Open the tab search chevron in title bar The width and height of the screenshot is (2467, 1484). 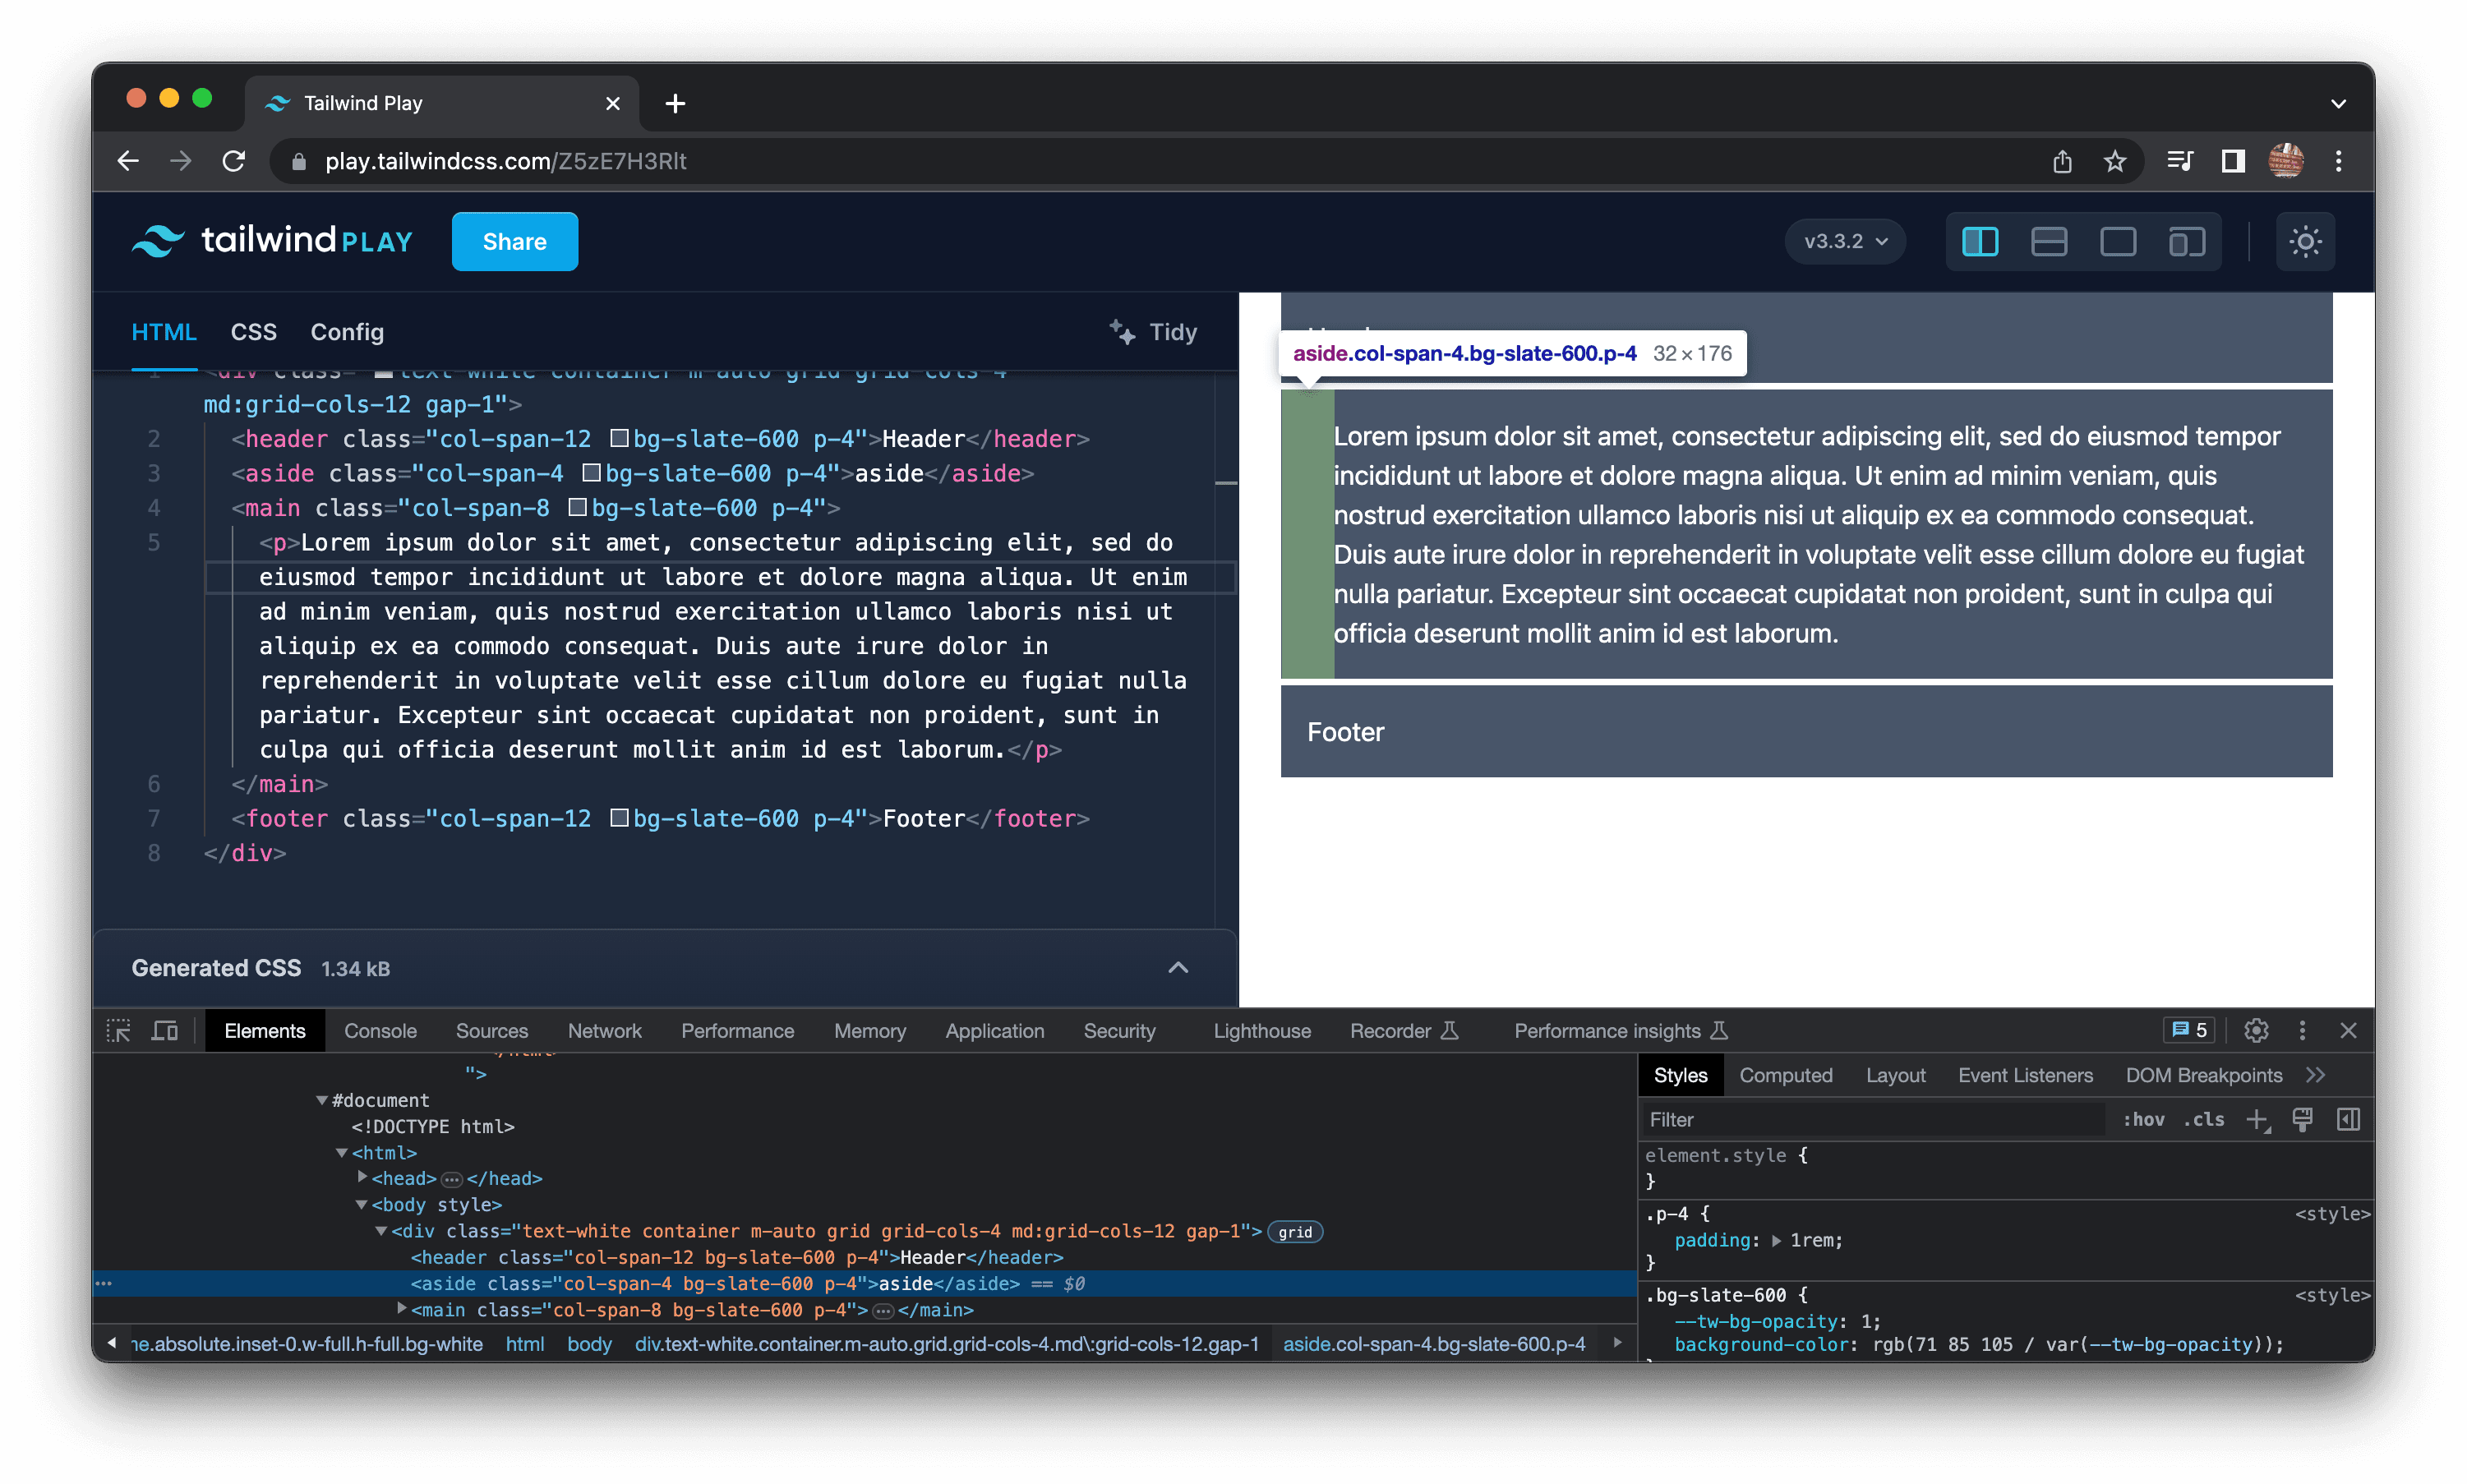click(x=2338, y=104)
